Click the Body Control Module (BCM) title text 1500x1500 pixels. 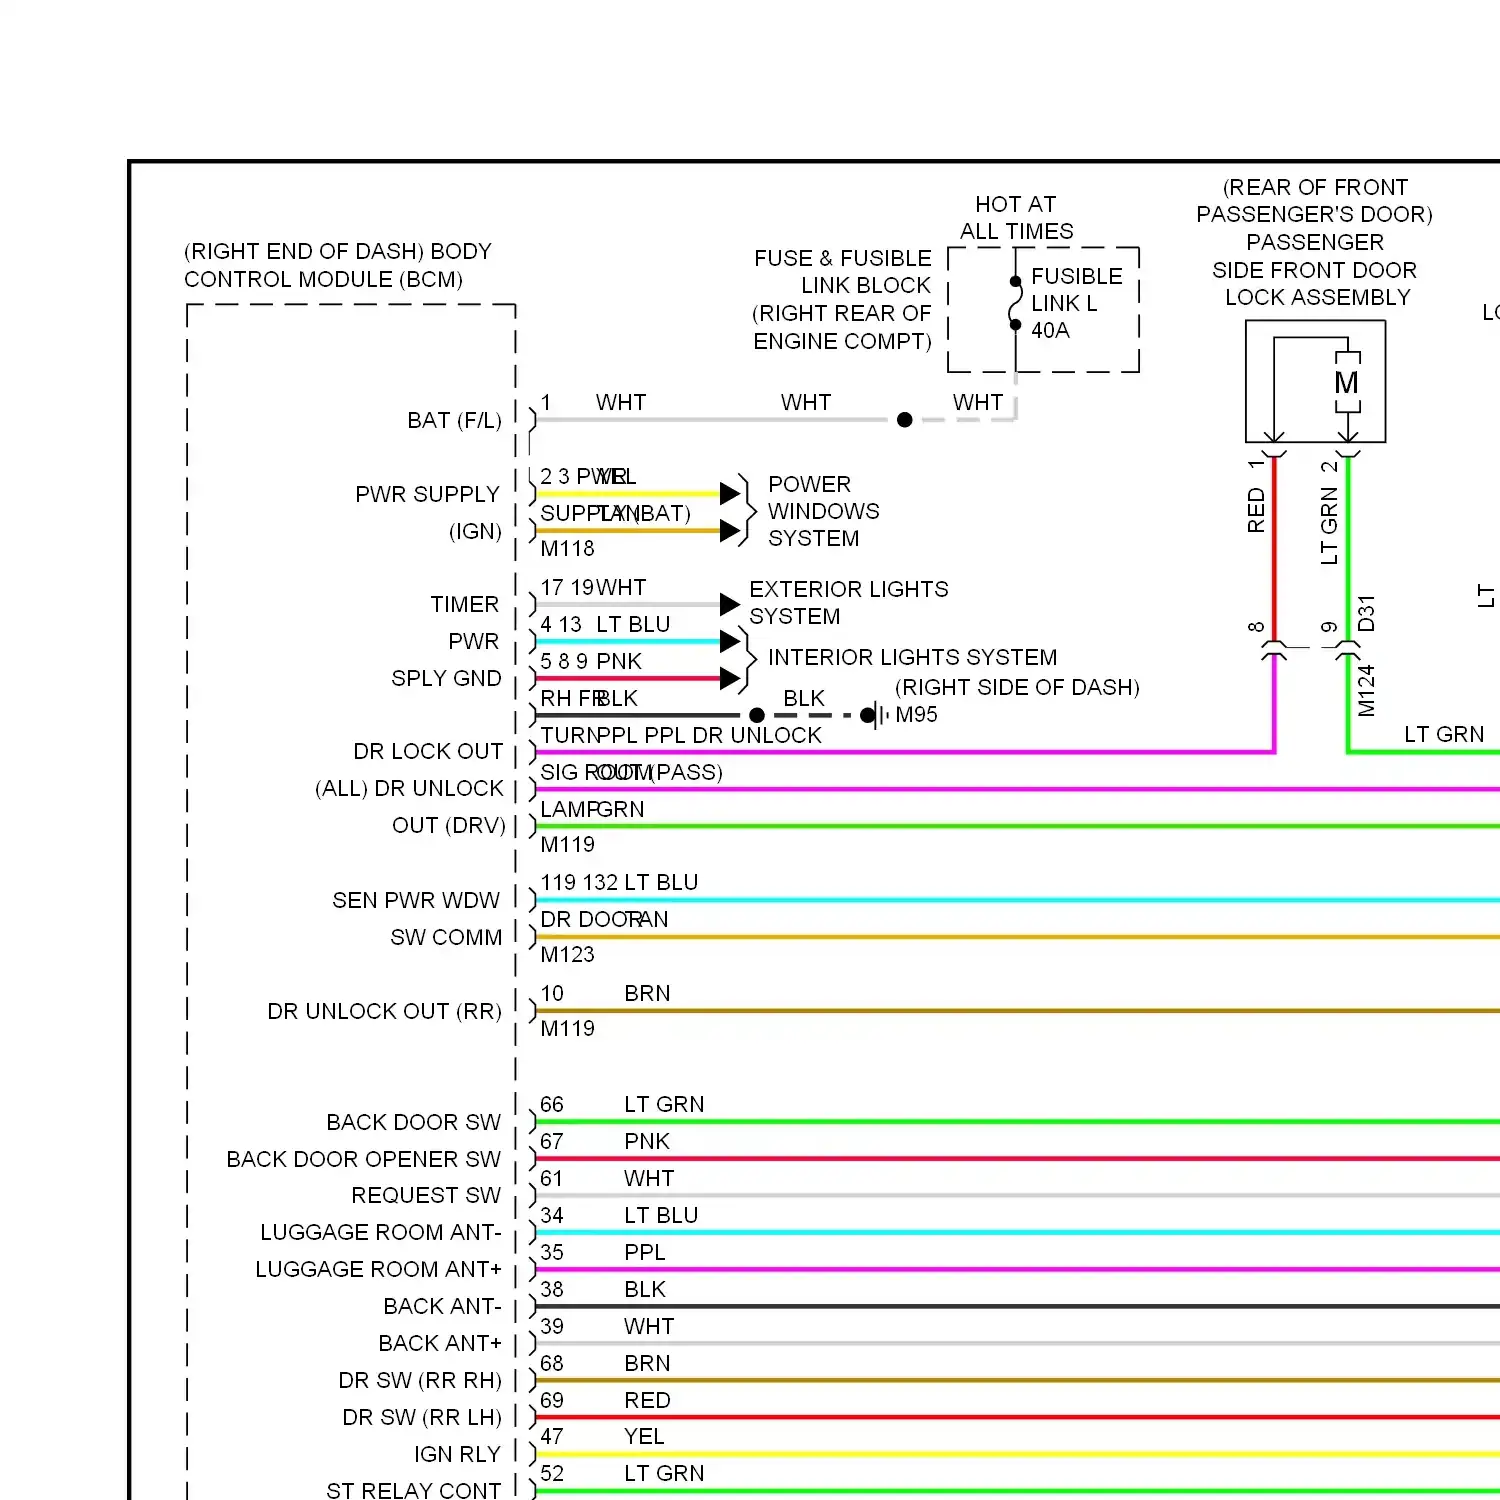(338, 265)
